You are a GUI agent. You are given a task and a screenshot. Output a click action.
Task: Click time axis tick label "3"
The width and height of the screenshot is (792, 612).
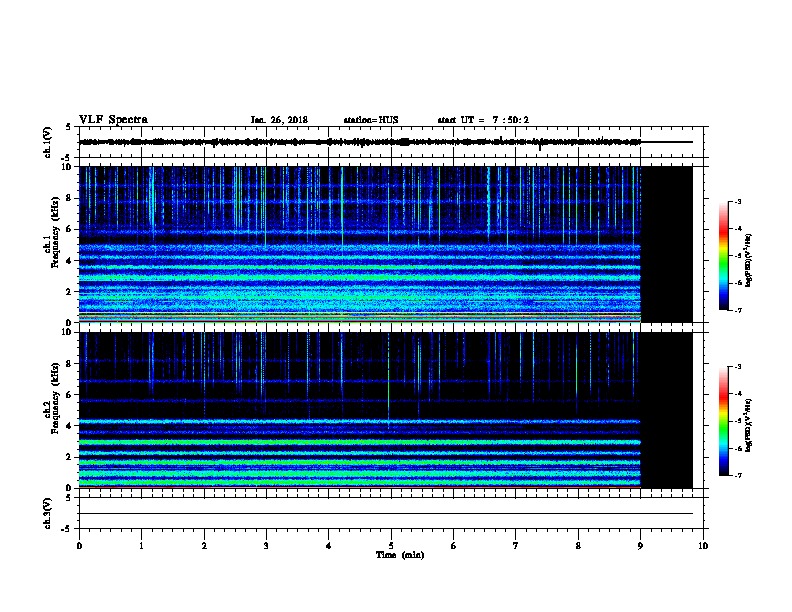tap(266, 546)
